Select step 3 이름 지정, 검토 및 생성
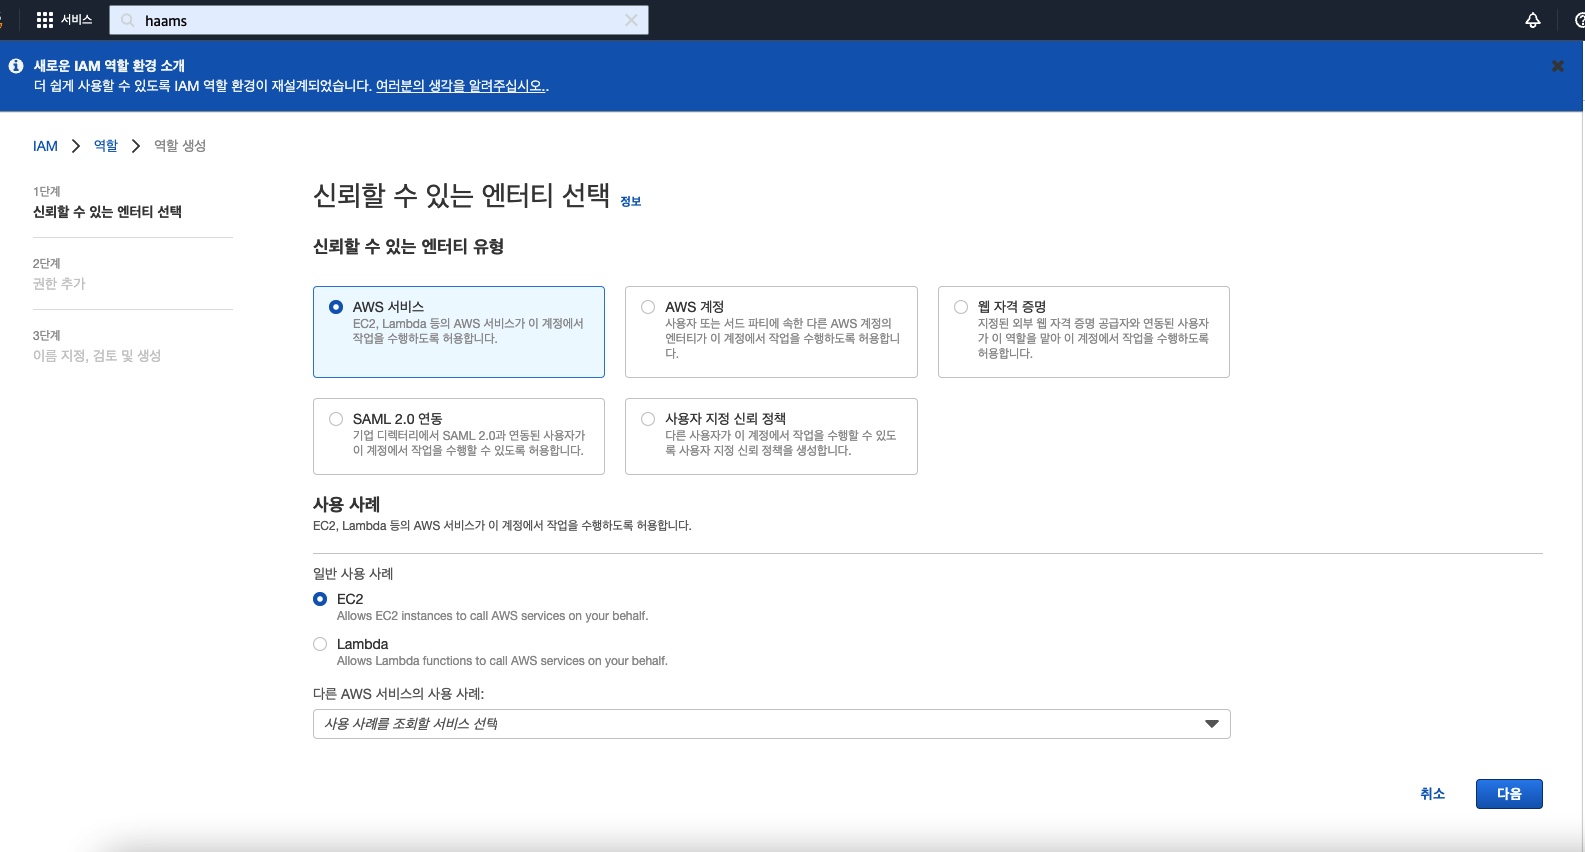Image resolution: width=1585 pixels, height=852 pixels. coord(97,356)
